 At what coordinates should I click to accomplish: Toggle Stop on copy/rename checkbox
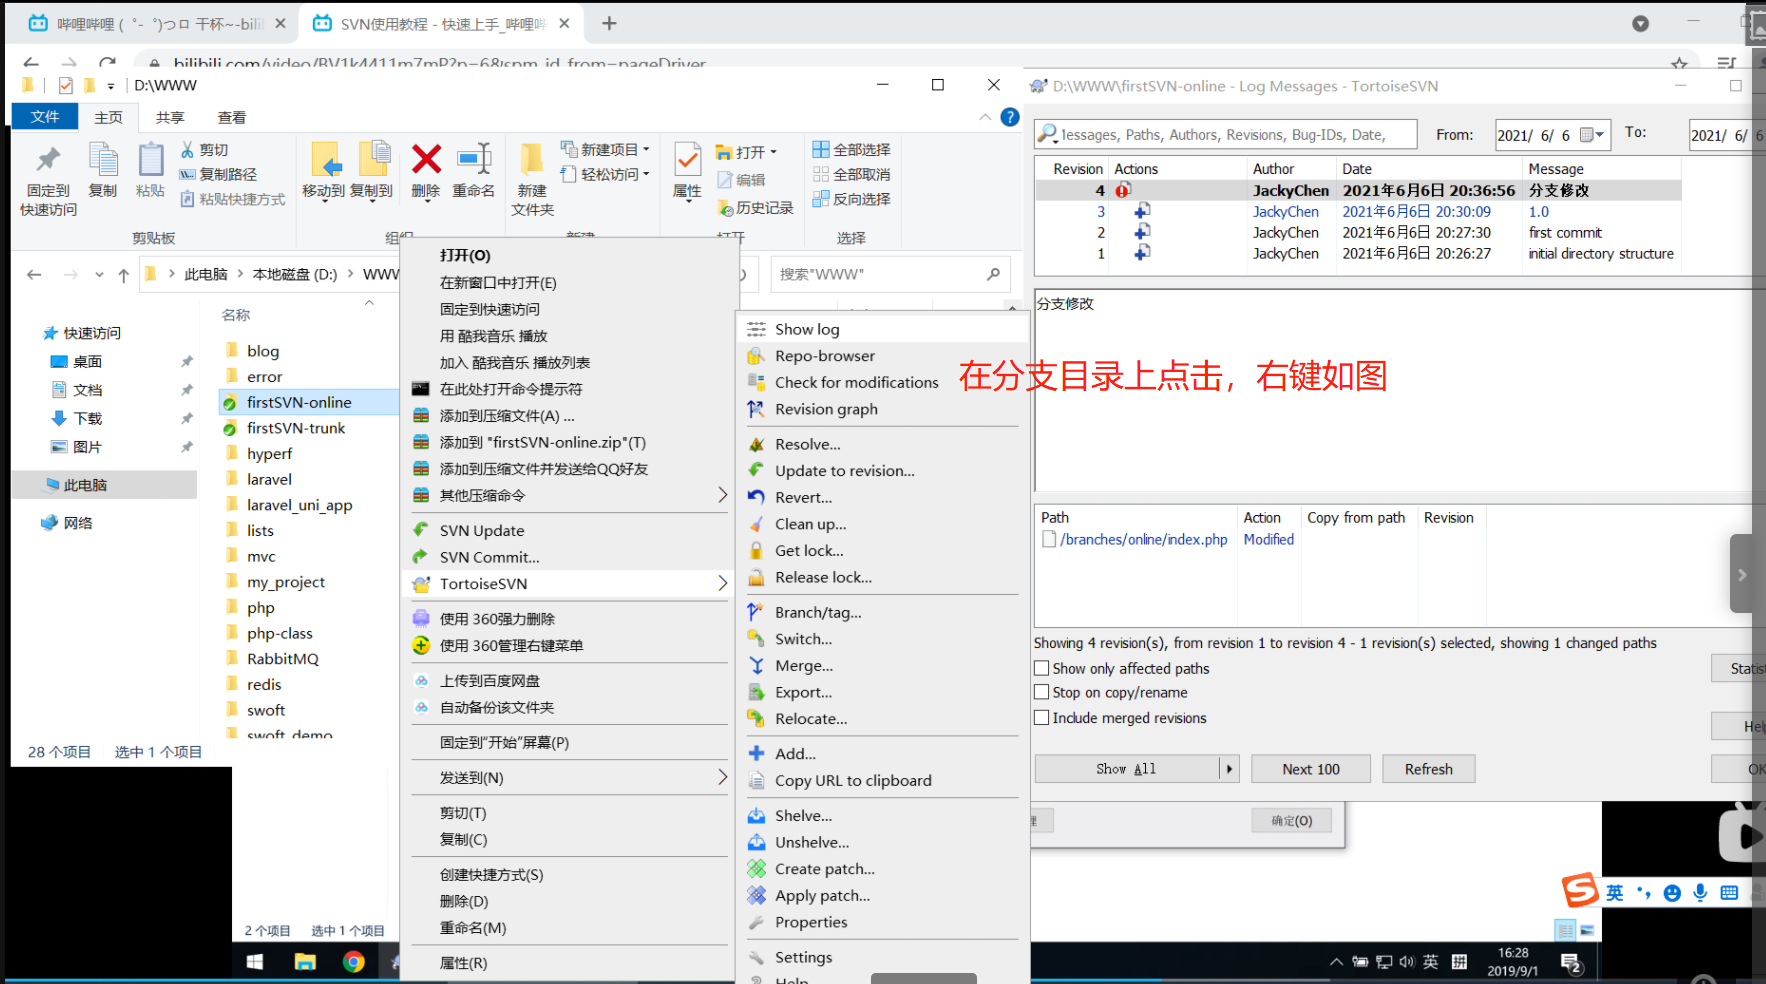pyautogui.click(x=1042, y=692)
